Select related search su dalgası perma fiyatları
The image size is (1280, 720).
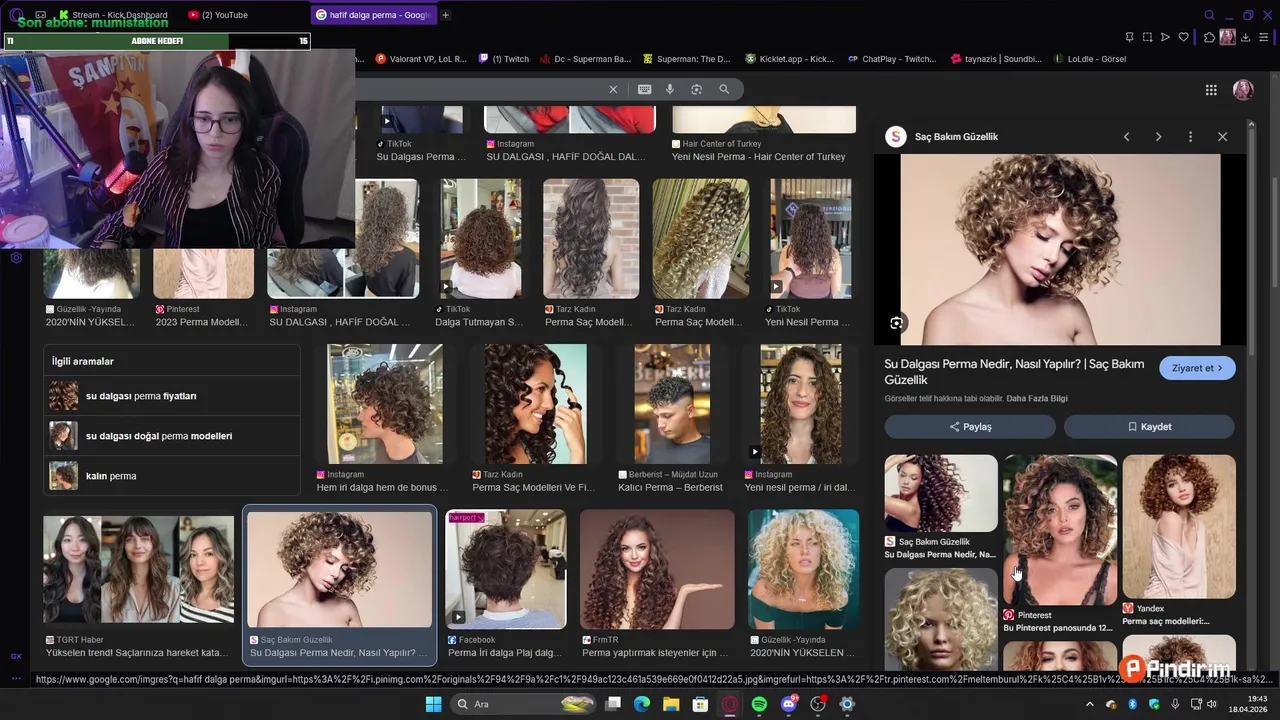pos(172,396)
